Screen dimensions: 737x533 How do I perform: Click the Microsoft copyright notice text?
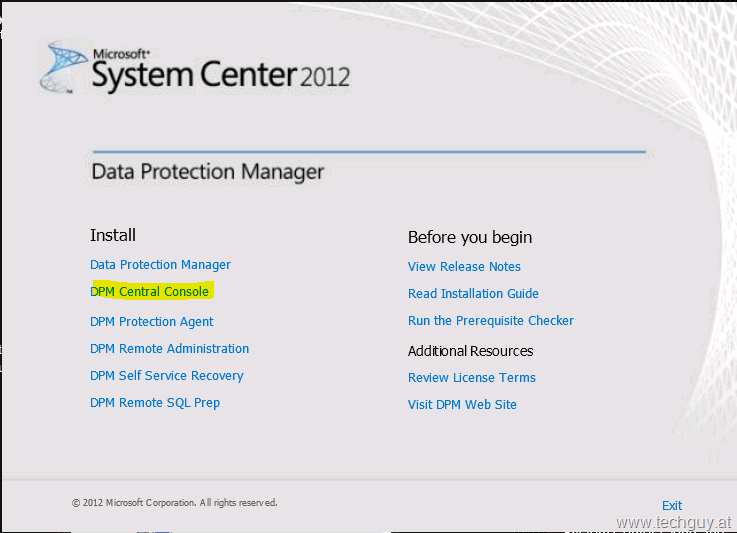coord(174,503)
